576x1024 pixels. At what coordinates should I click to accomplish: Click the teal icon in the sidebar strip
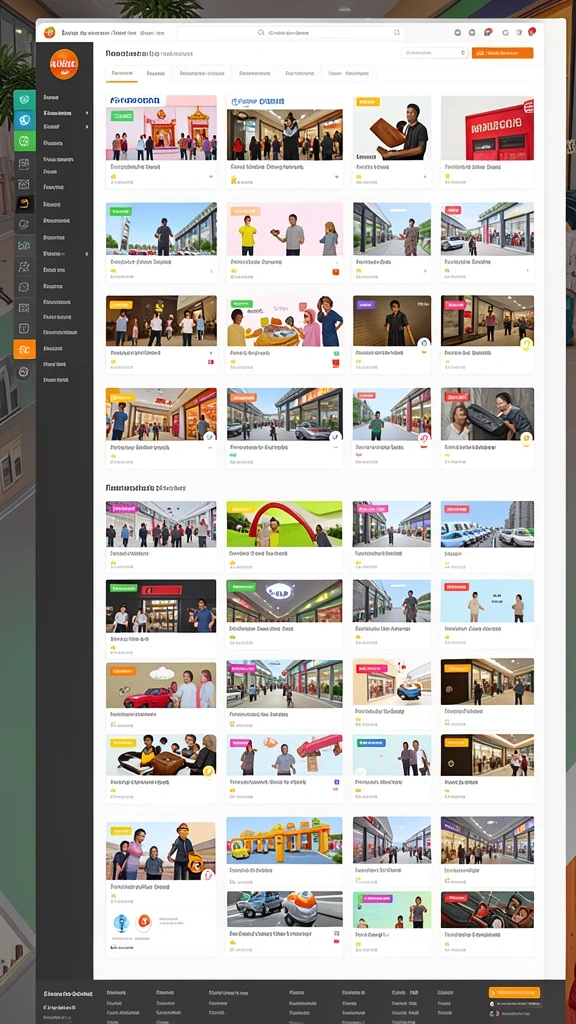pos(24,99)
